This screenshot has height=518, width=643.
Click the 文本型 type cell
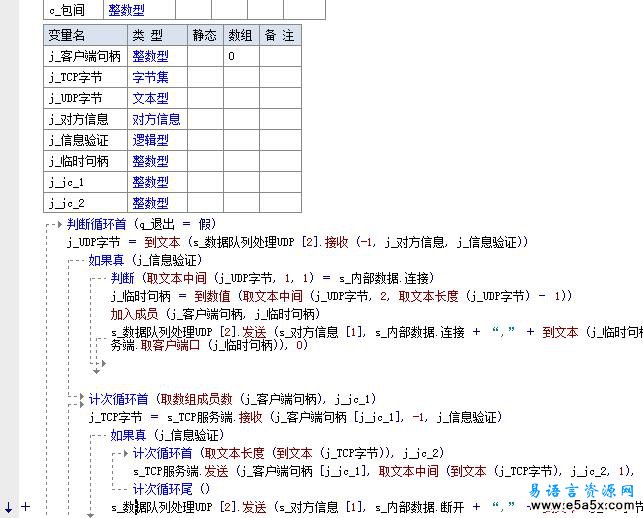click(x=157, y=98)
